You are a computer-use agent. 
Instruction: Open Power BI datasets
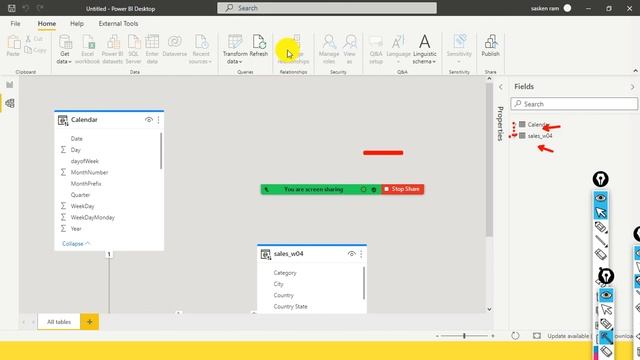(113, 49)
